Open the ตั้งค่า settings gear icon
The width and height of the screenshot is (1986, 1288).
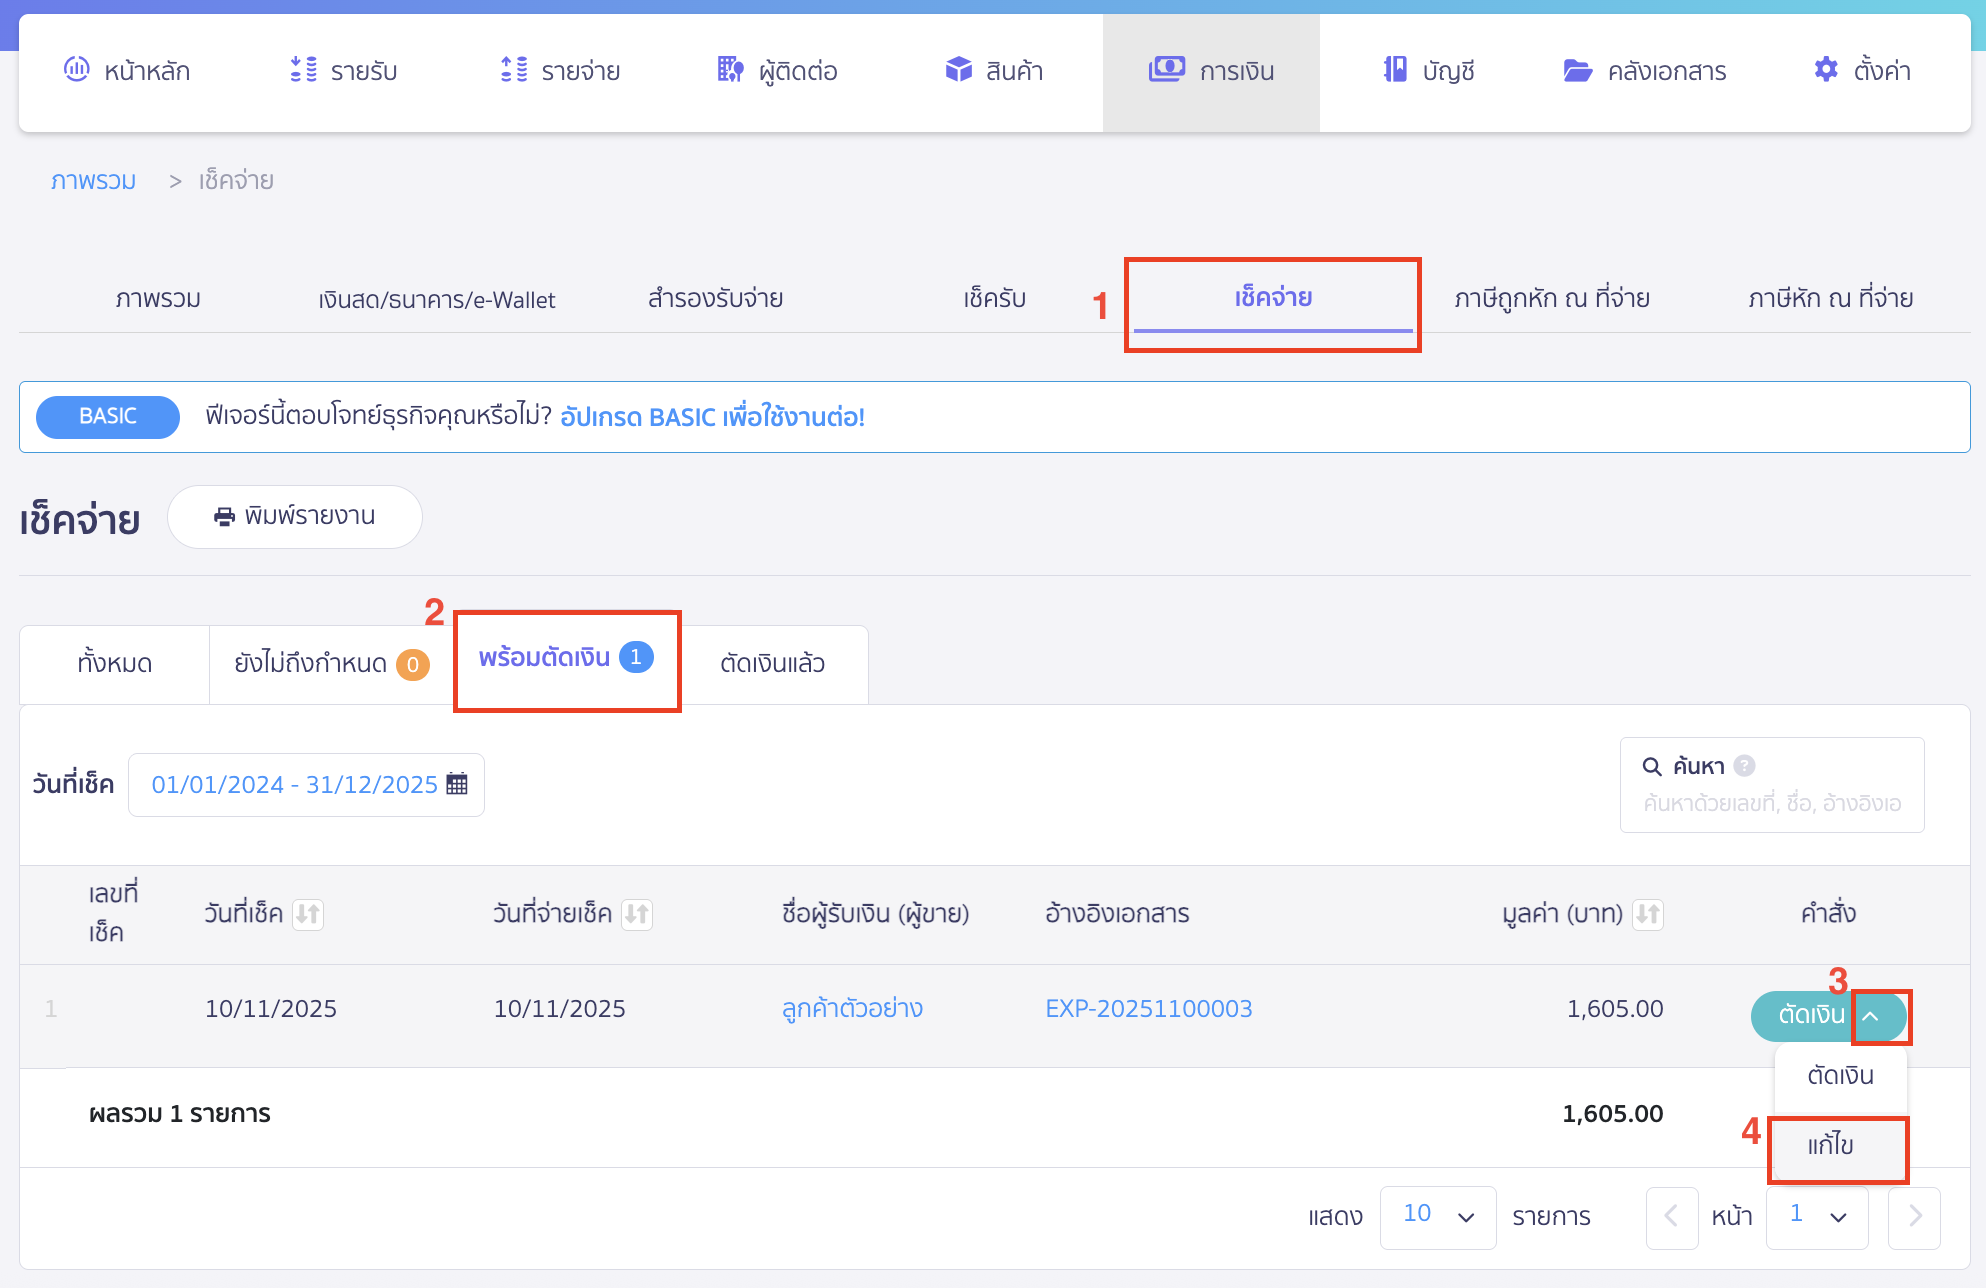(1825, 70)
